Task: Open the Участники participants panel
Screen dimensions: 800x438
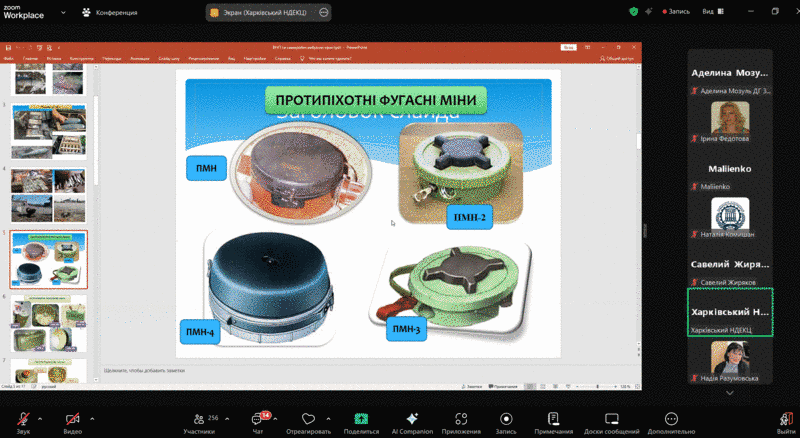Action: tap(199, 423)
